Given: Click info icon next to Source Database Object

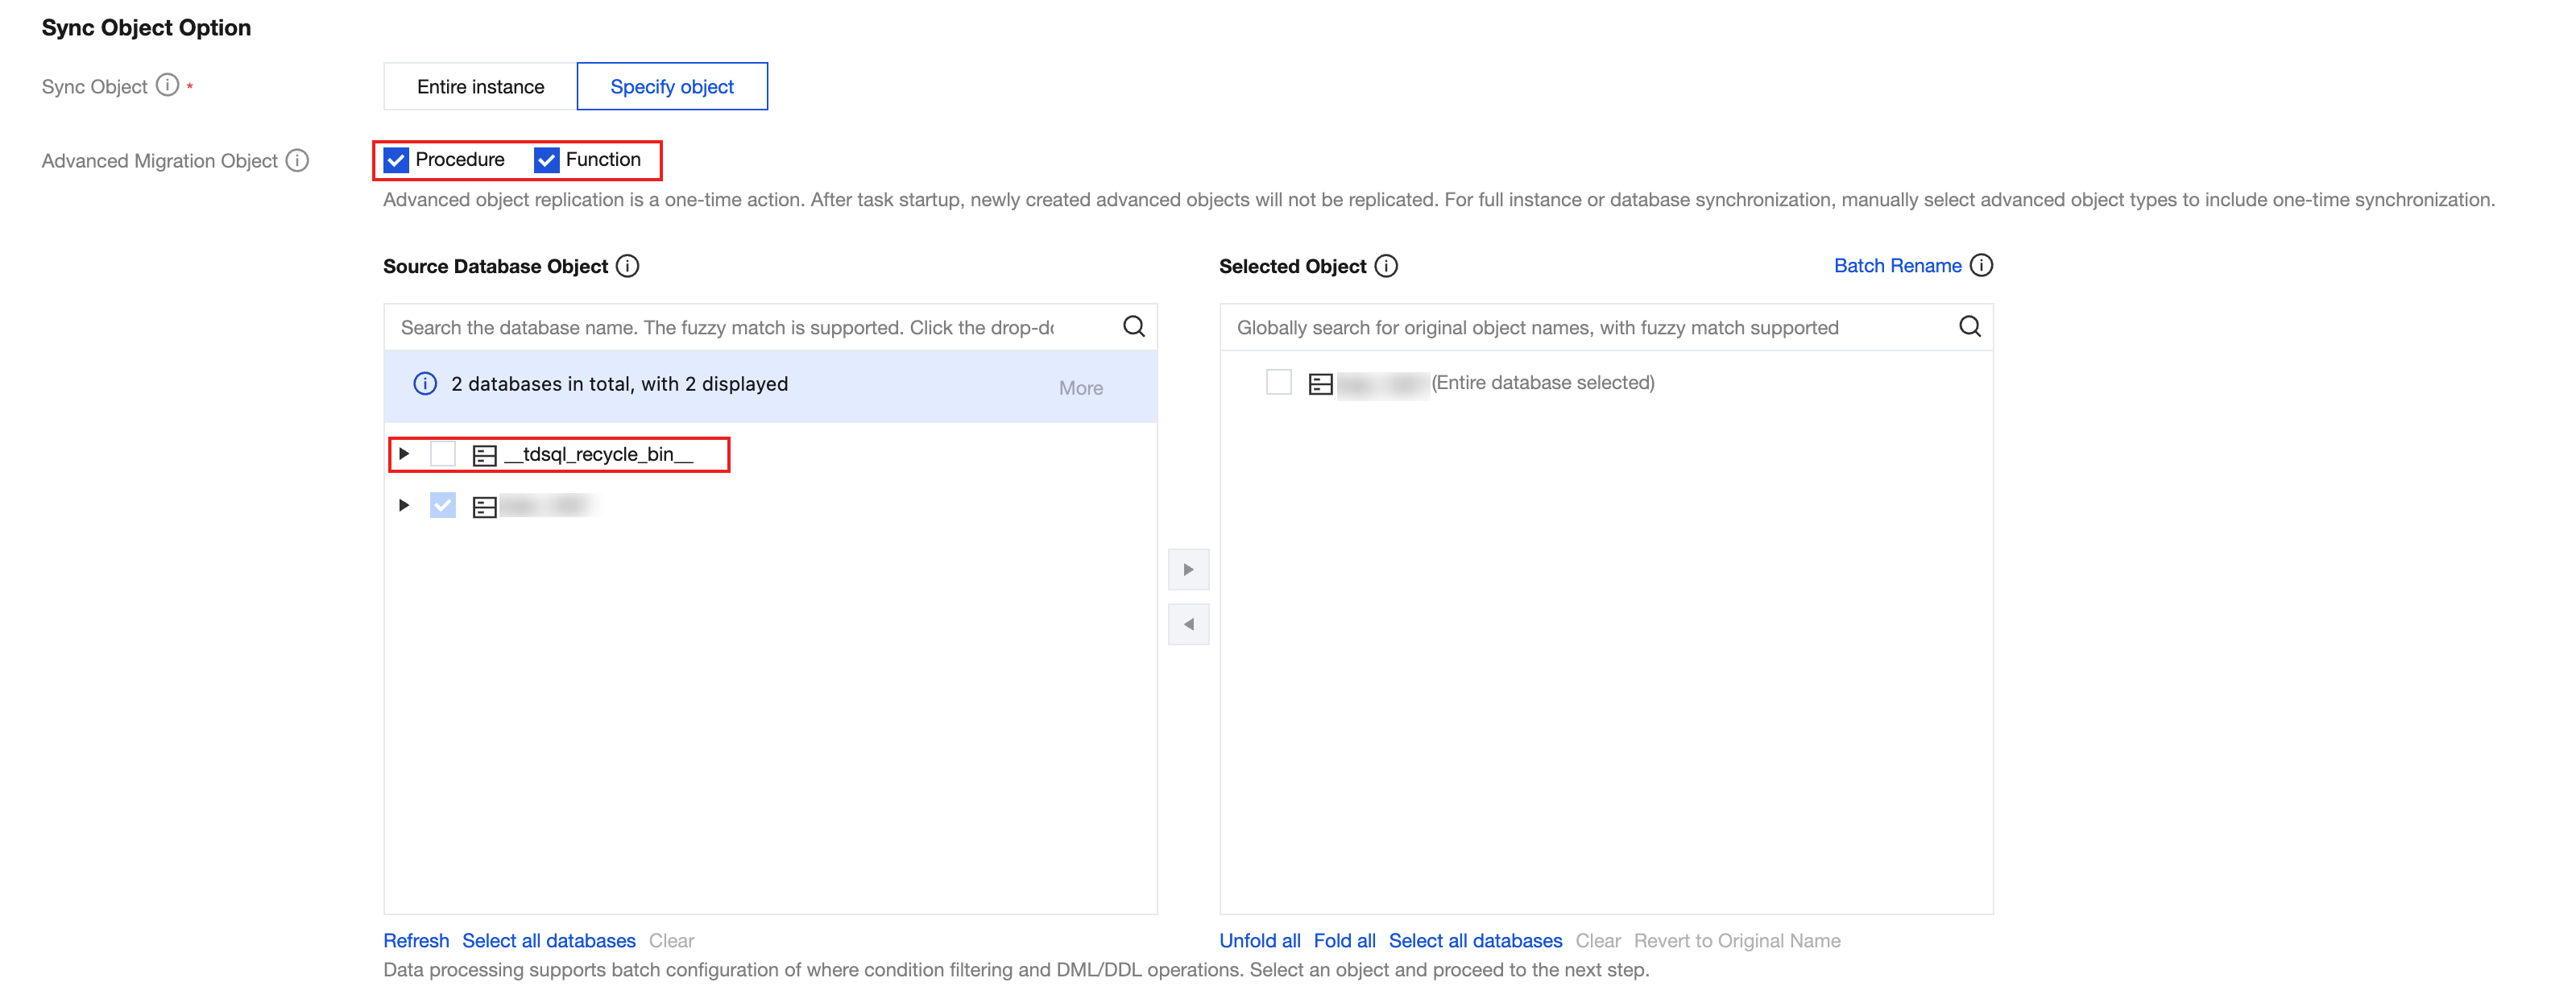Looking at the screenshot, I should pyautogui.click(x=627, y=266).
